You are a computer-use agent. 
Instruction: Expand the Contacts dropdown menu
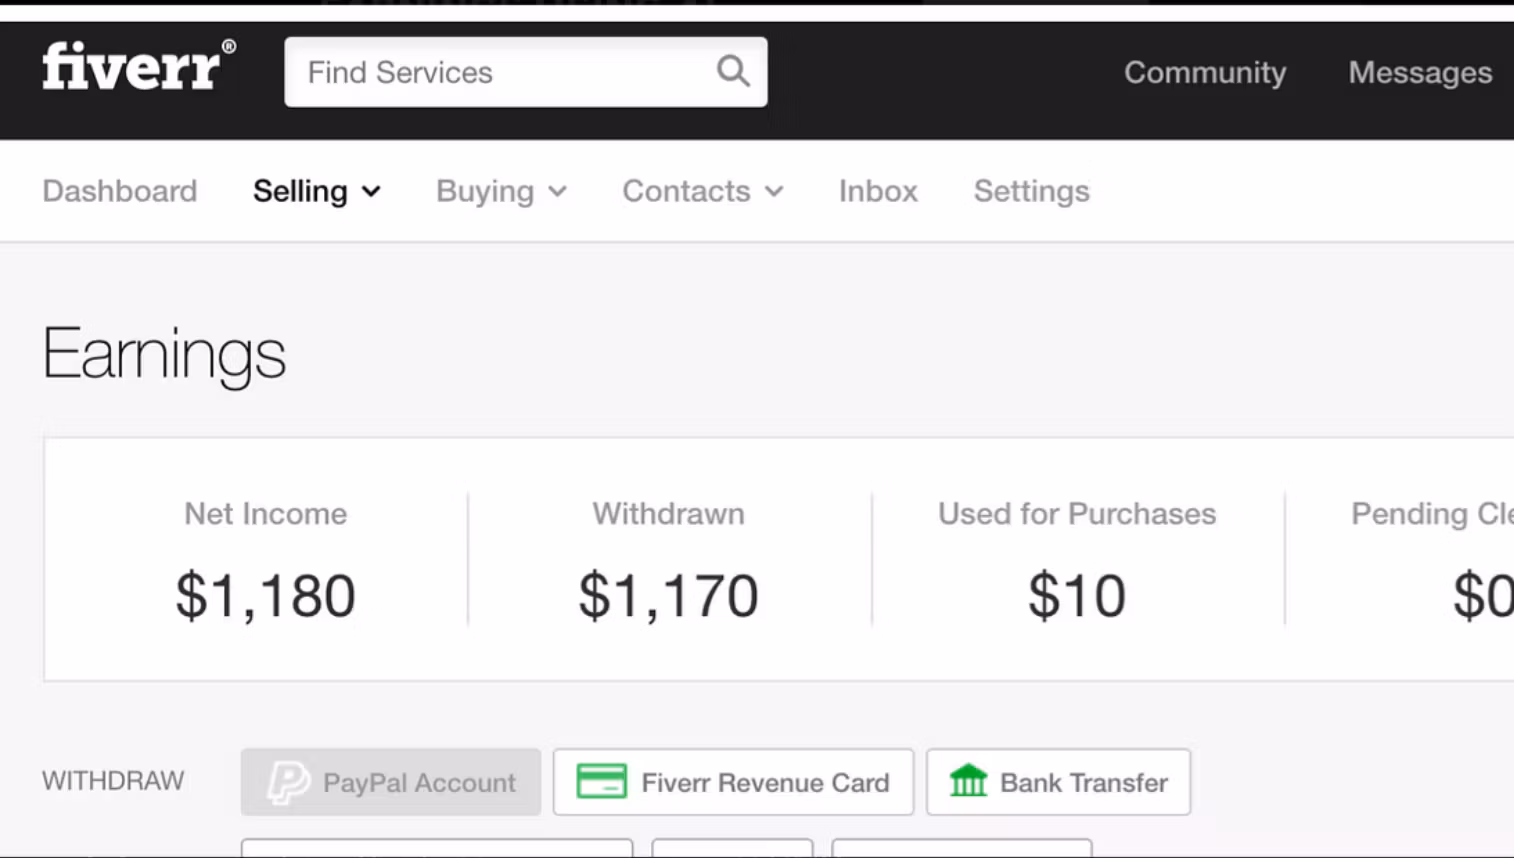[702, 191]
